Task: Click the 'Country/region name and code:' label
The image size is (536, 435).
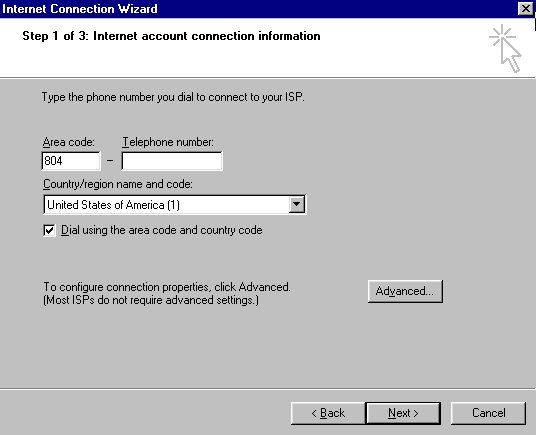Action: tap(118, 184)
